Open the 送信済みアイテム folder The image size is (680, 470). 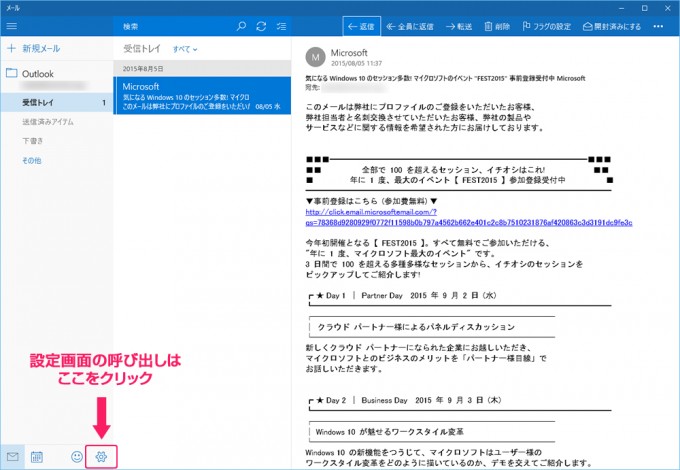point(48,122)
